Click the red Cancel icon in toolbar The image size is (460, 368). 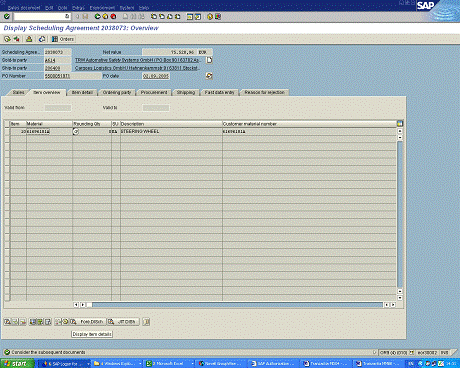[x=113, y=16]
